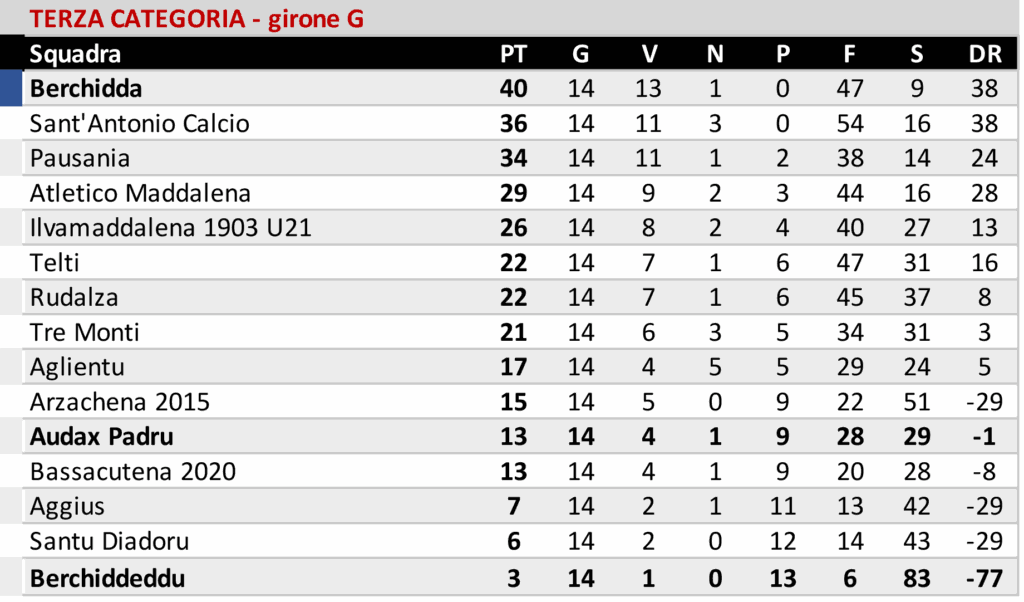
Task: Click the DR column header
Action: [x=985, y=54]
